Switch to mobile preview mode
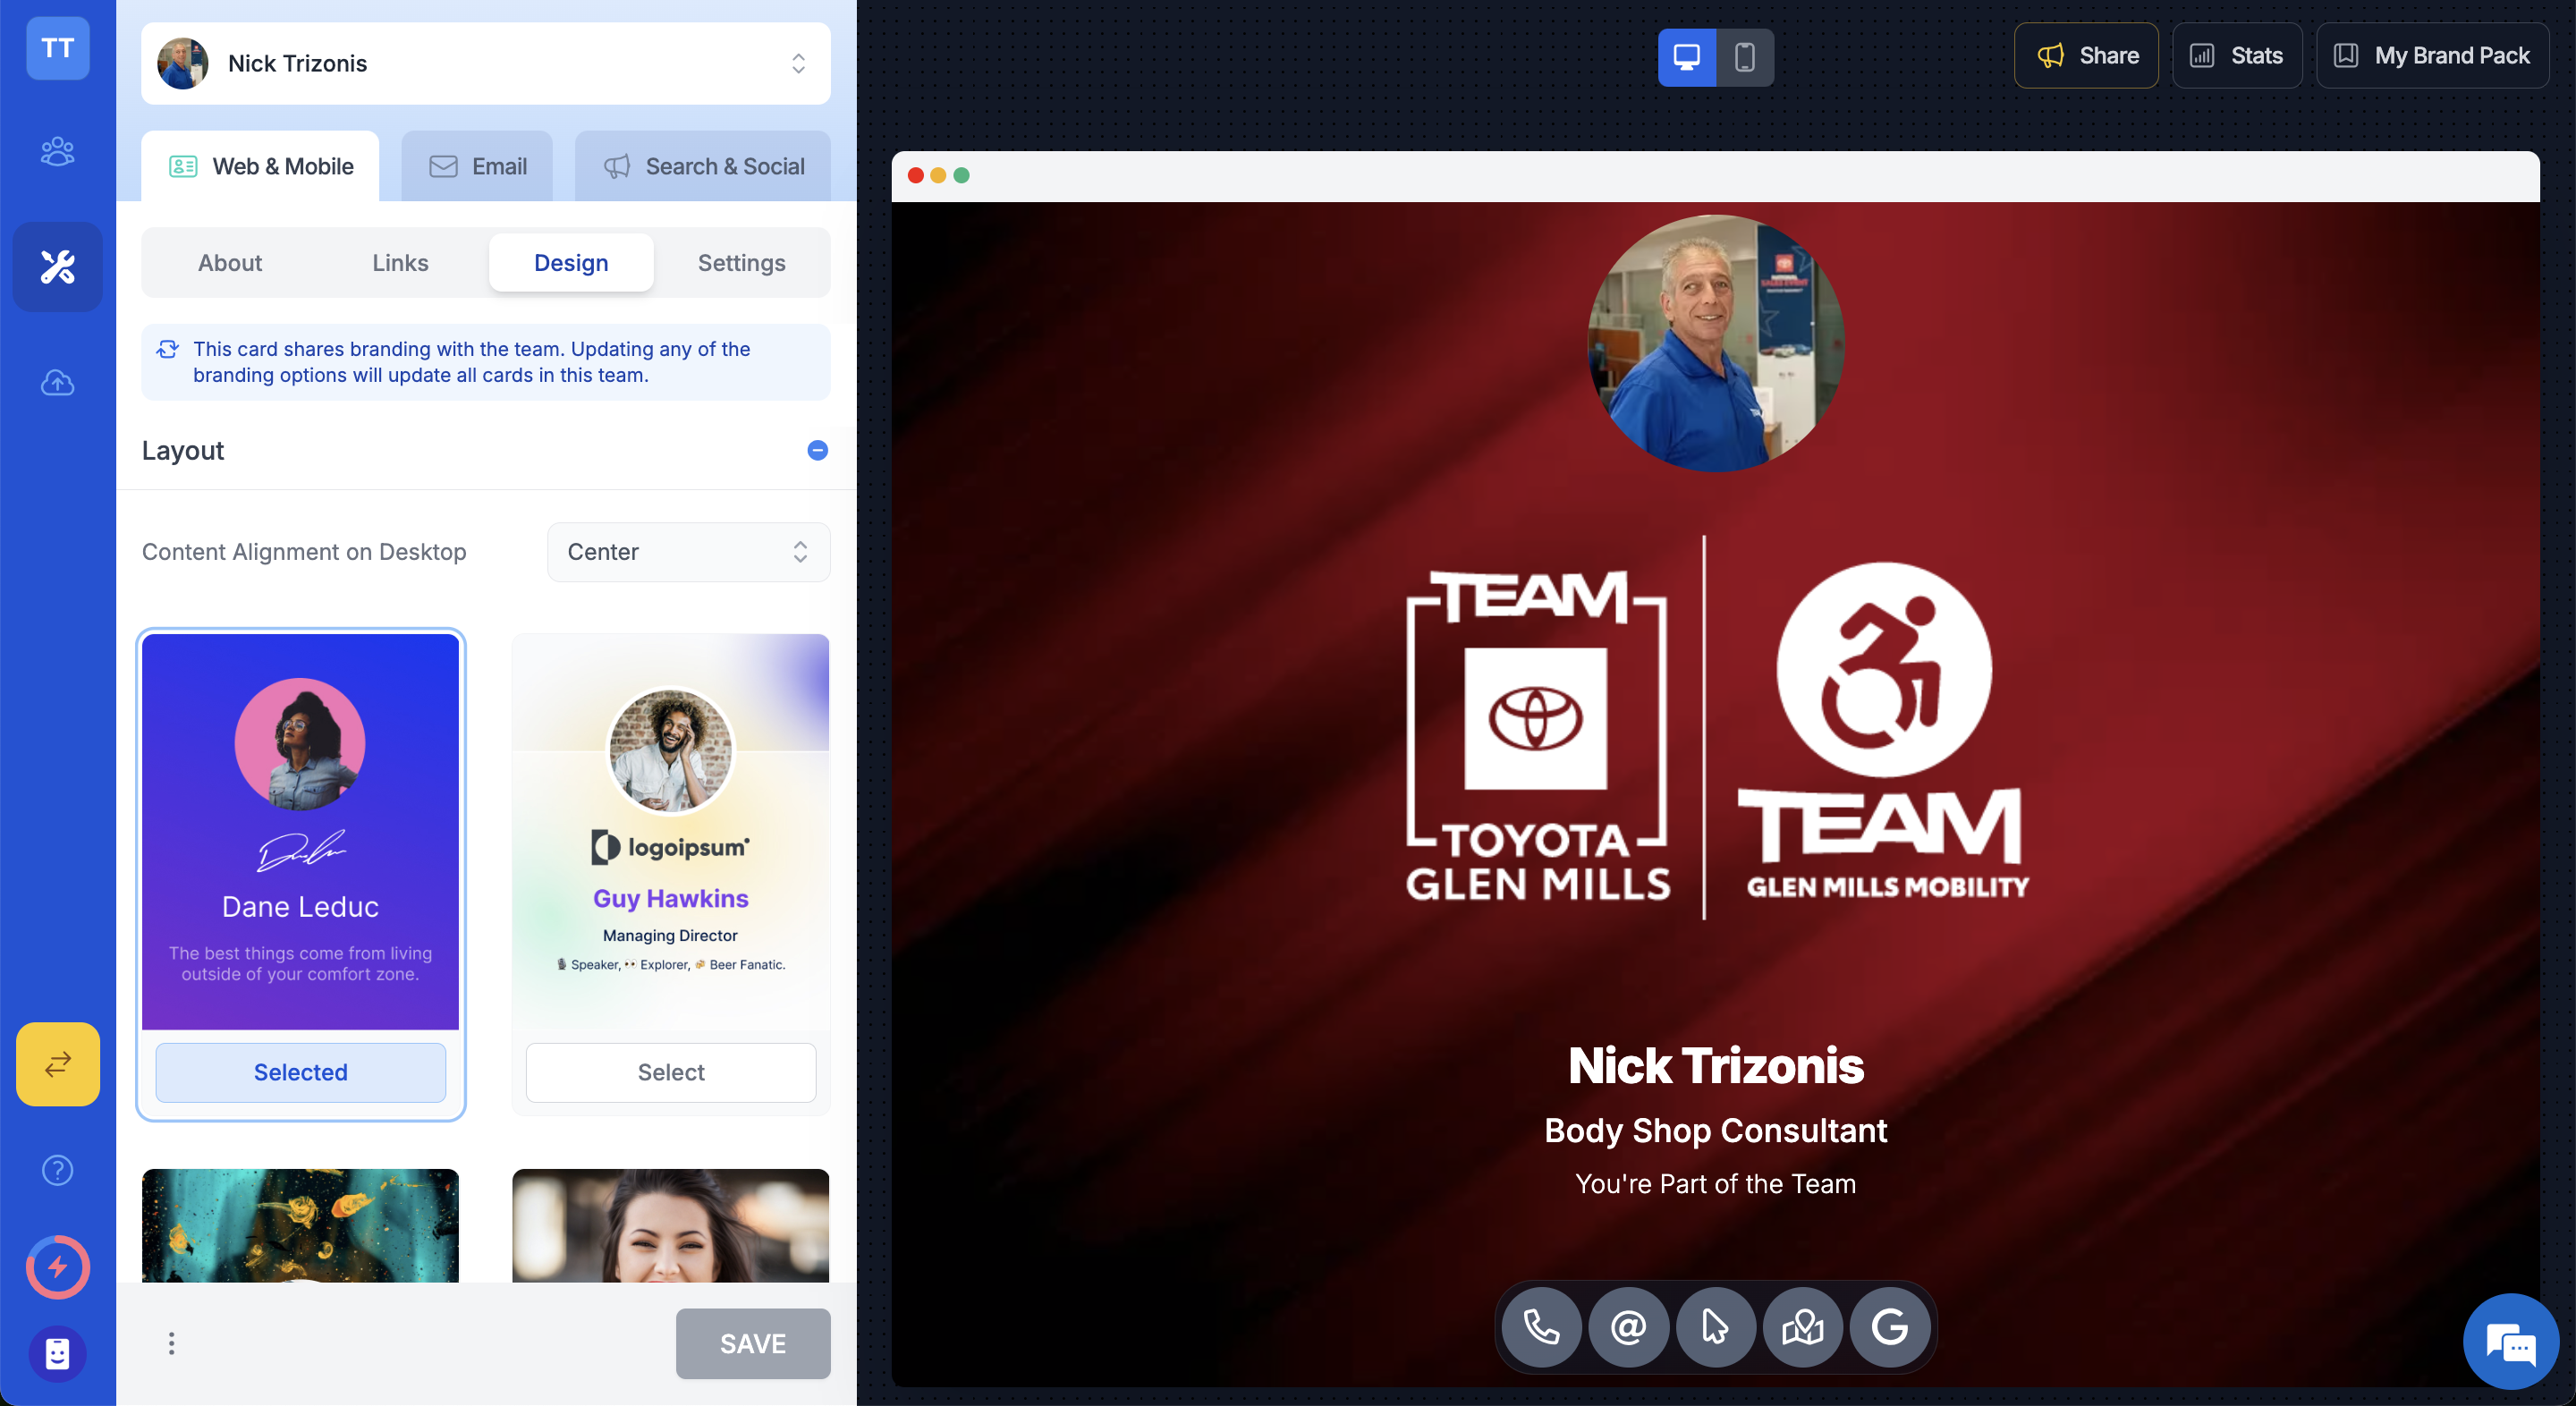2576x1406 pixels. click(x=1744, y=57)
